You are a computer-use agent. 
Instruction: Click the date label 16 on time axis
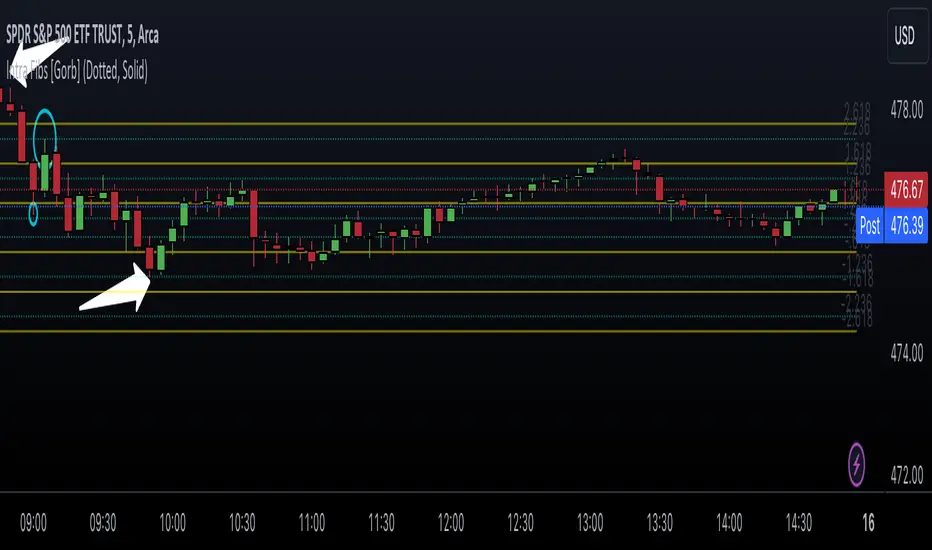[x=868, y=523]
